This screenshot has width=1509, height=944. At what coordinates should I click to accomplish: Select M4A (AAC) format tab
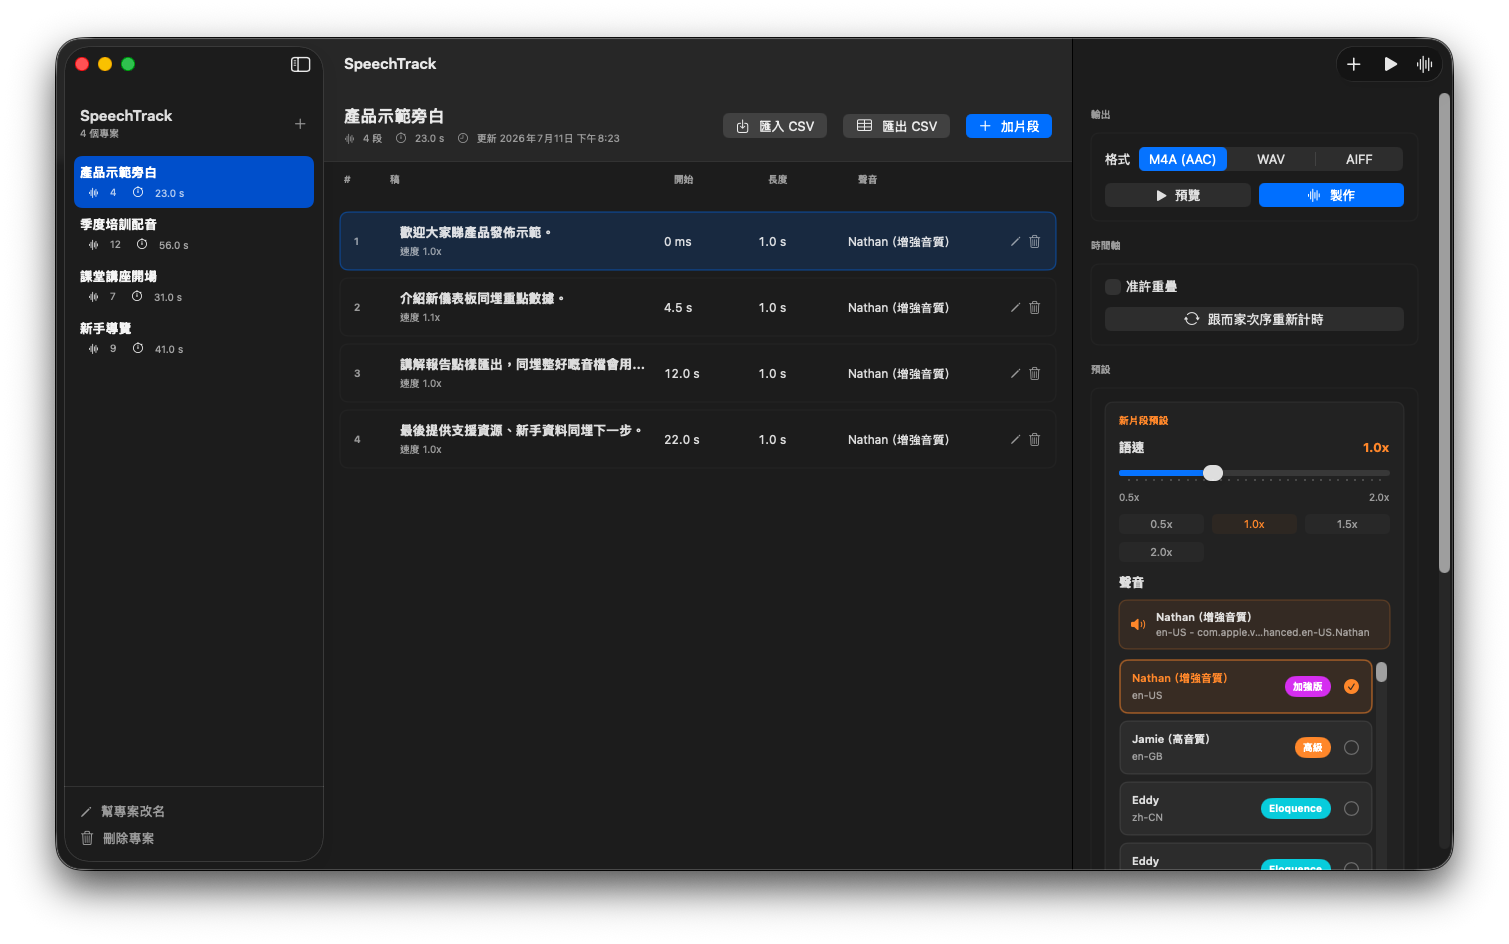[x=1182, y=159]
